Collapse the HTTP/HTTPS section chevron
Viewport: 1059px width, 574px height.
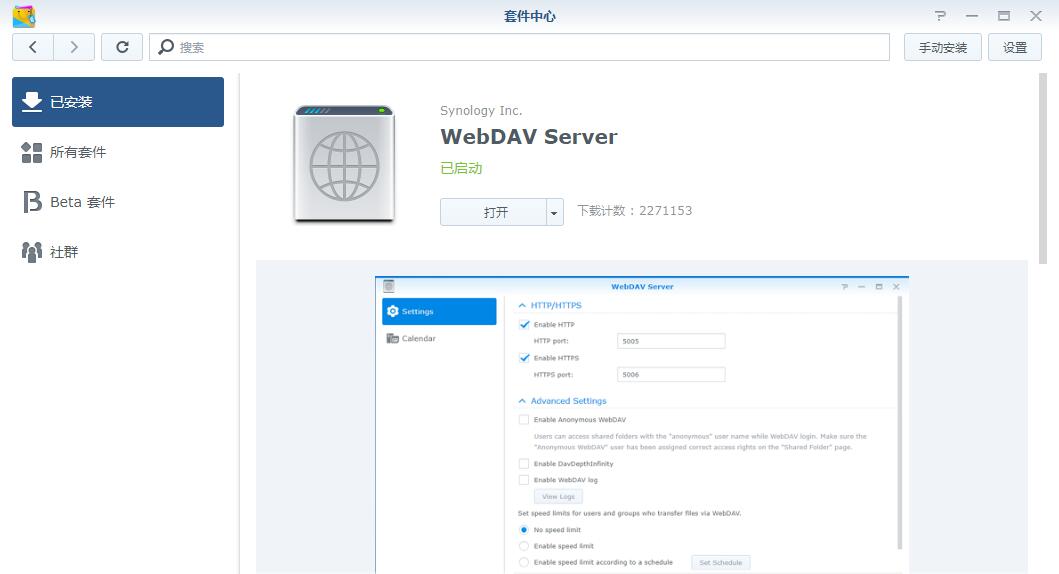coord(522,305)
